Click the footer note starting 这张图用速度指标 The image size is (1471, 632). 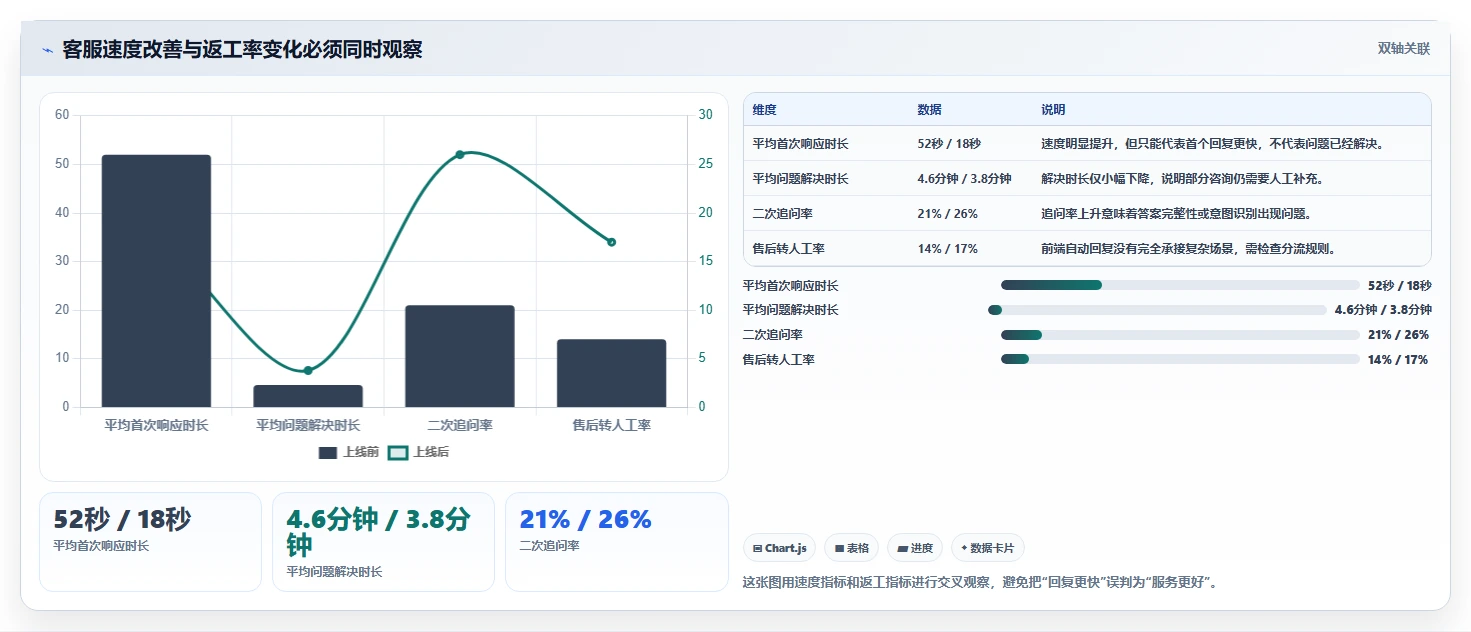tap(981, 582)
